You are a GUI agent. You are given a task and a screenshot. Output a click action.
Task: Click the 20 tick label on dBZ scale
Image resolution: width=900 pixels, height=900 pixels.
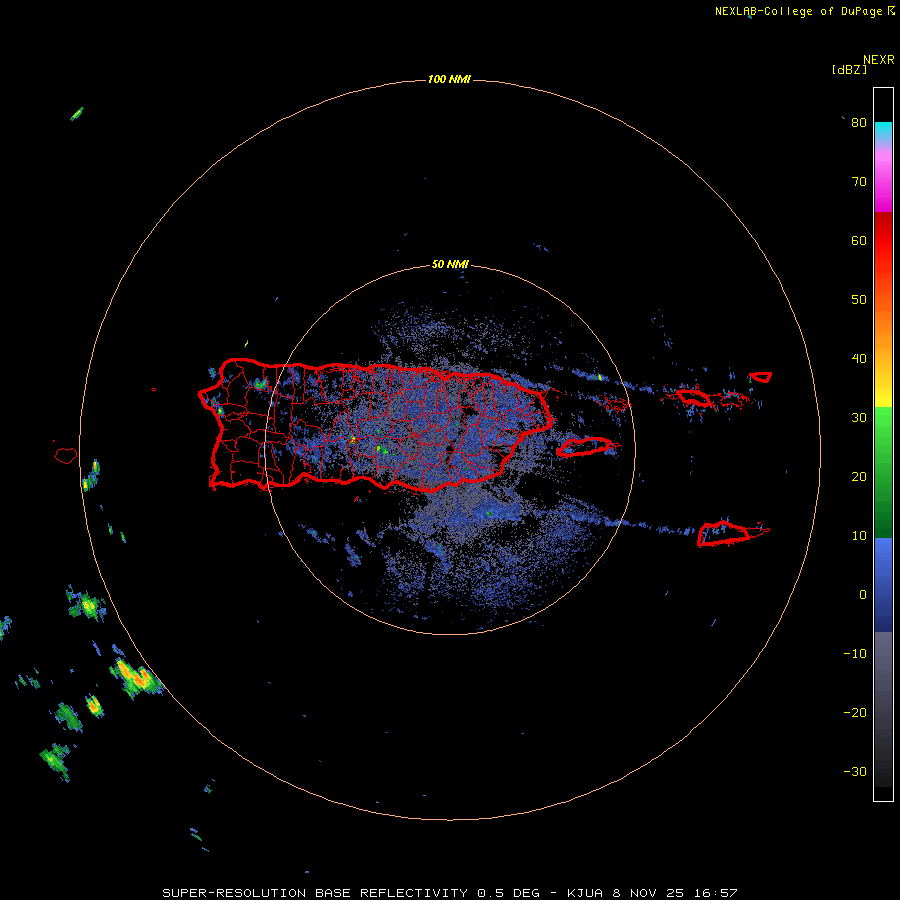[x=859, y=477]
